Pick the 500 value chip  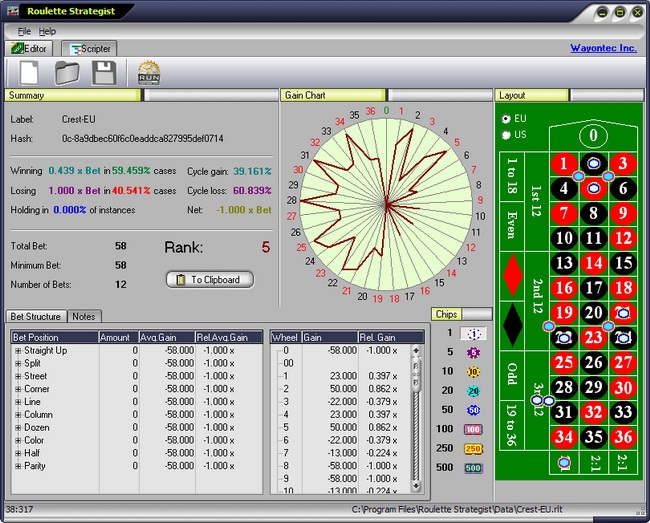[473, 468]
